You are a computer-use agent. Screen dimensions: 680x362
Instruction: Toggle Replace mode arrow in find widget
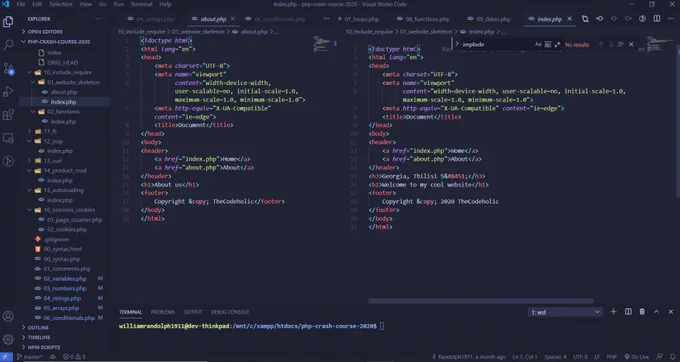coord(457,44)
